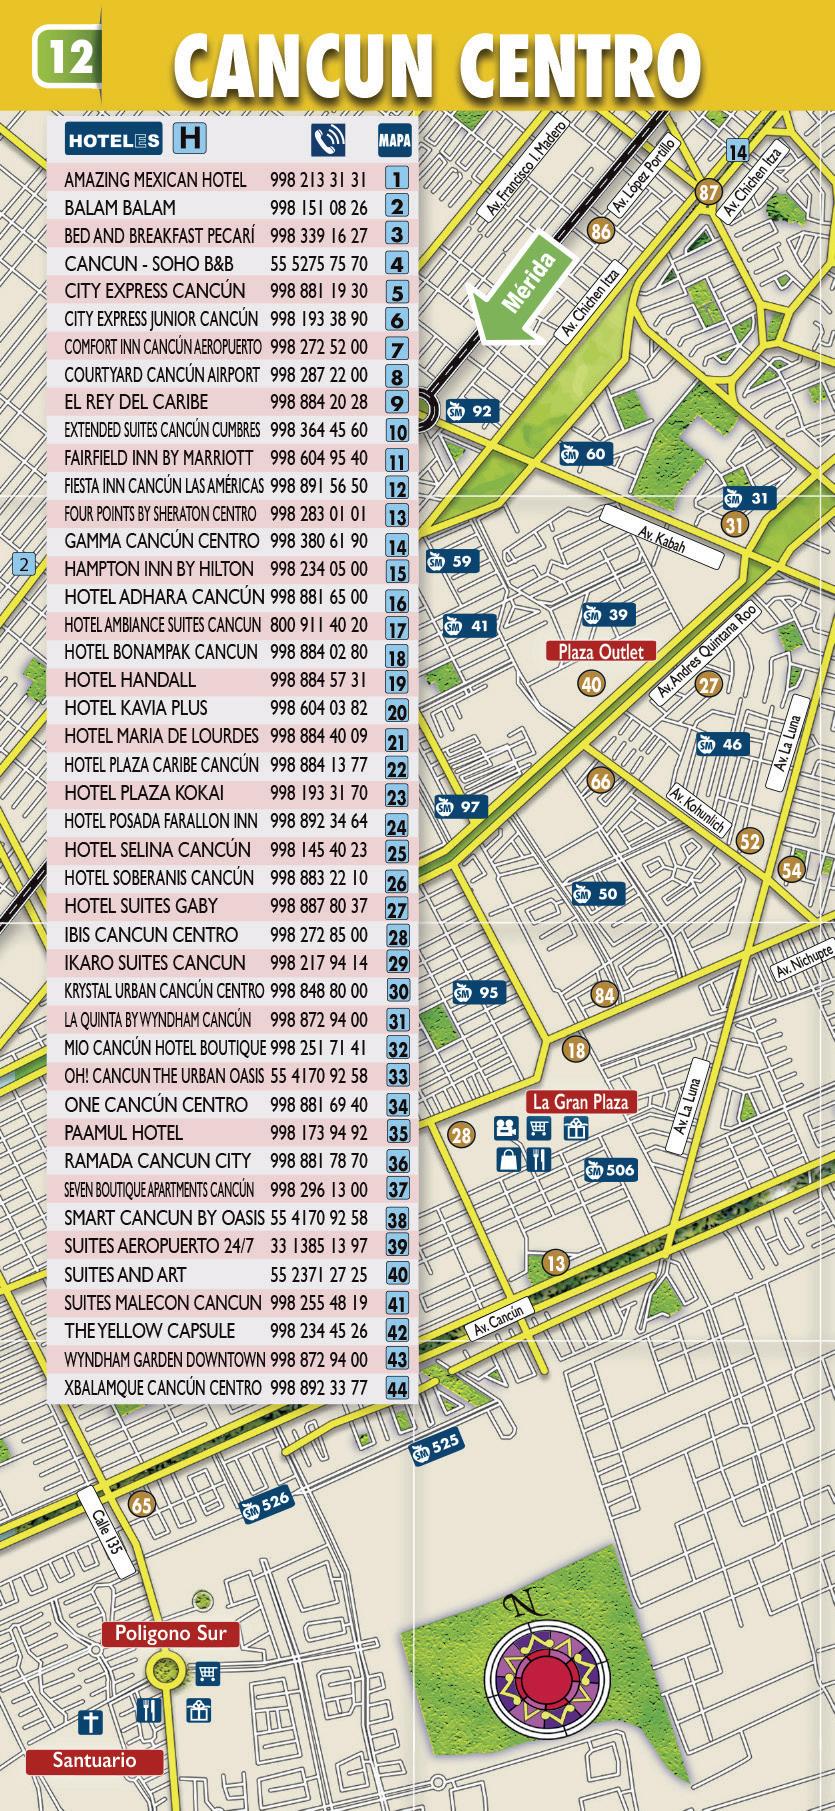Click the telephone icon in the hotel table header
Image resolution: width=835 pixels, height=1811 pixels.
328,140
